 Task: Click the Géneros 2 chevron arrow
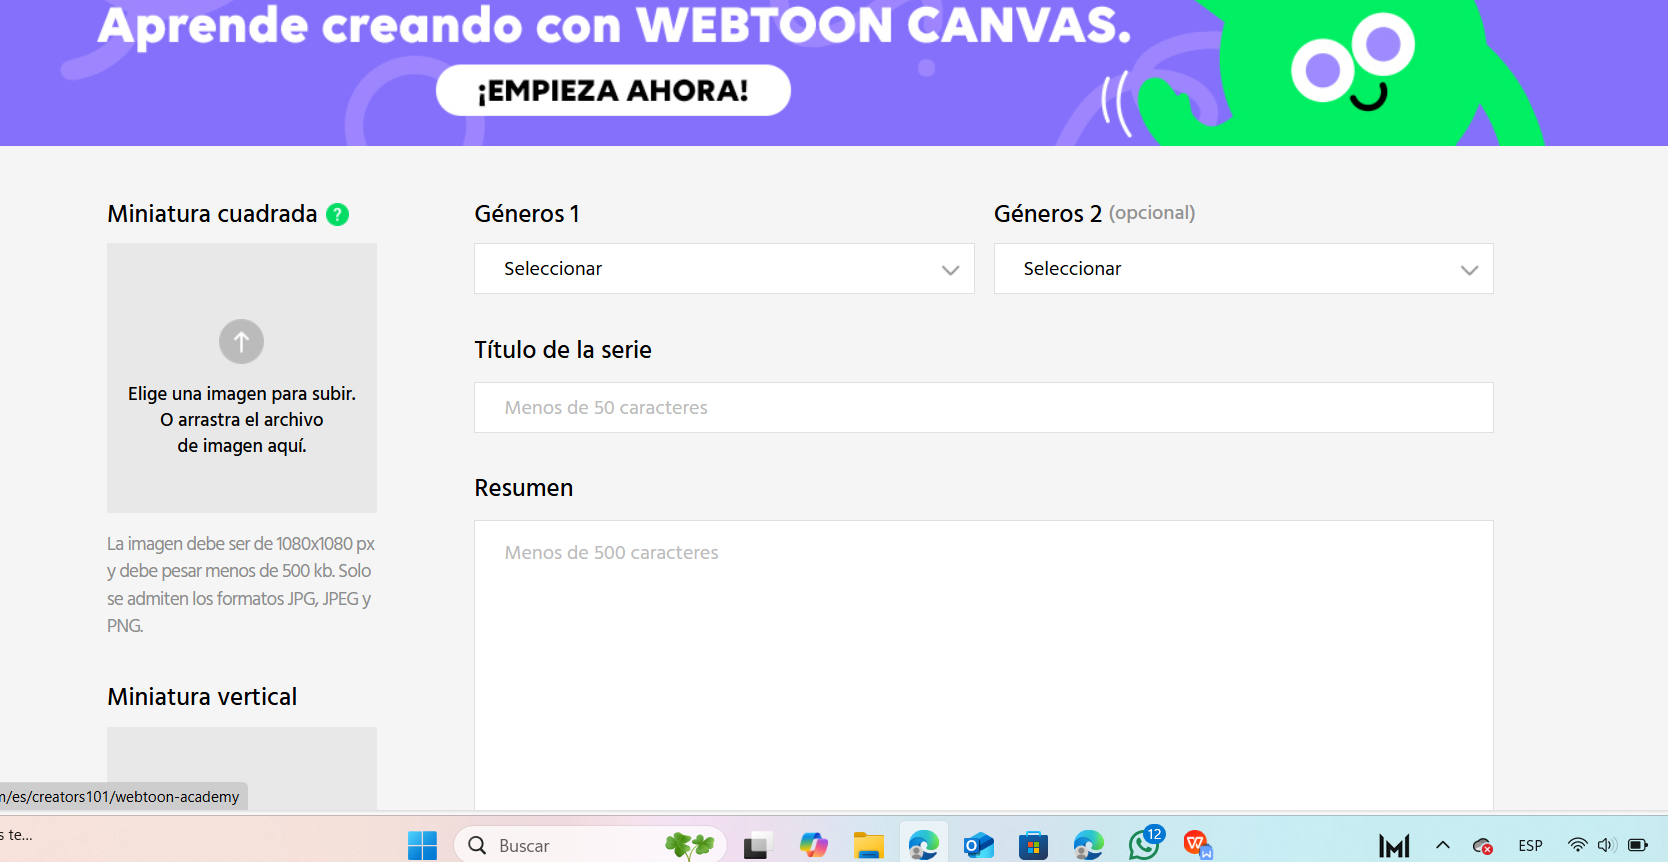click(1469, 270)
